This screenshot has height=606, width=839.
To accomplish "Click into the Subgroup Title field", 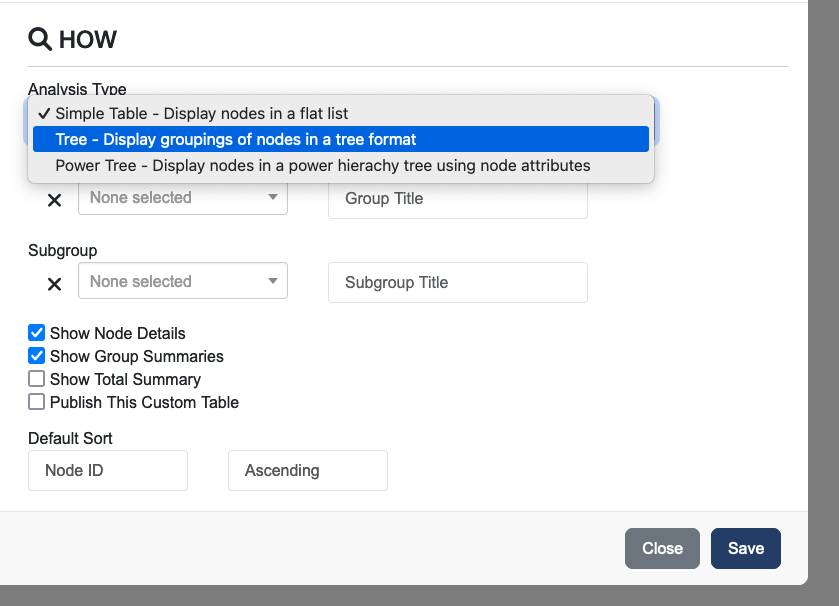I will pyautogui.click(x=457, y=283).
